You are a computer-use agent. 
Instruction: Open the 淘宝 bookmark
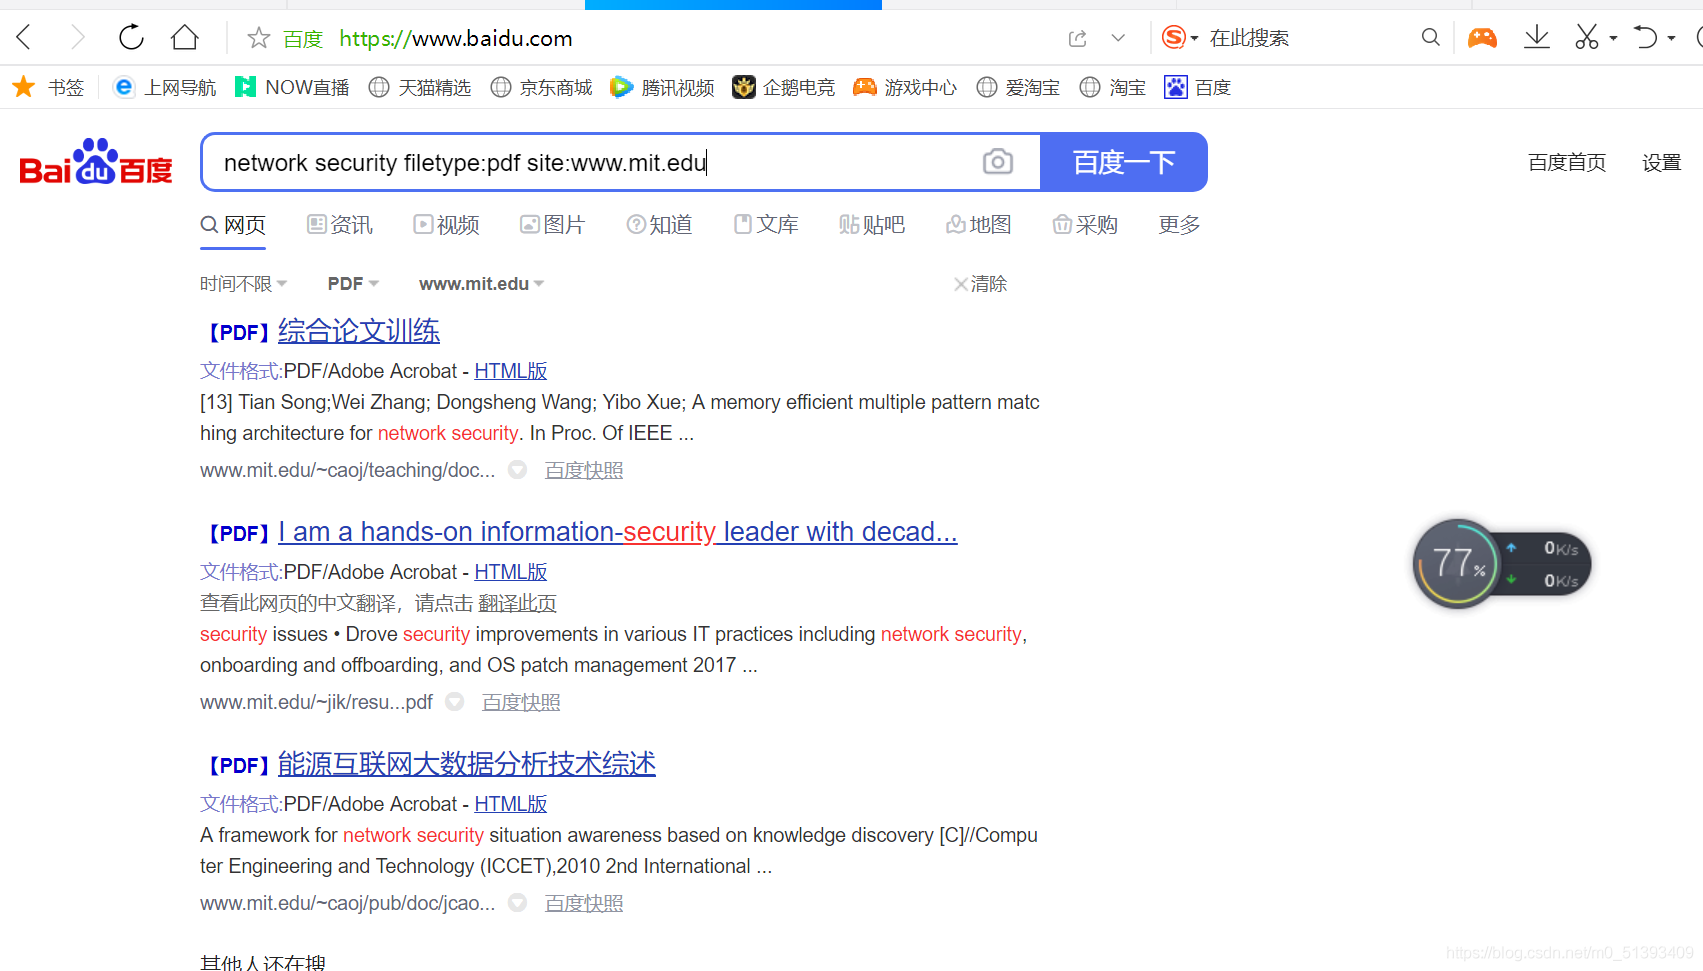click(1113, 88)
